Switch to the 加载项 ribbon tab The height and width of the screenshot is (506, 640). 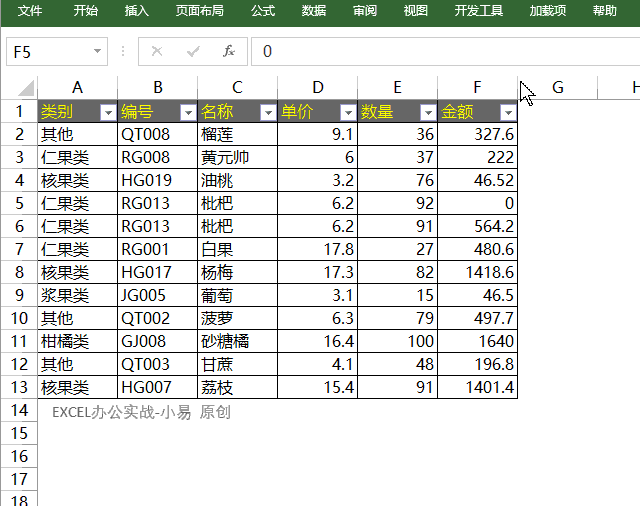click(548, 11)
